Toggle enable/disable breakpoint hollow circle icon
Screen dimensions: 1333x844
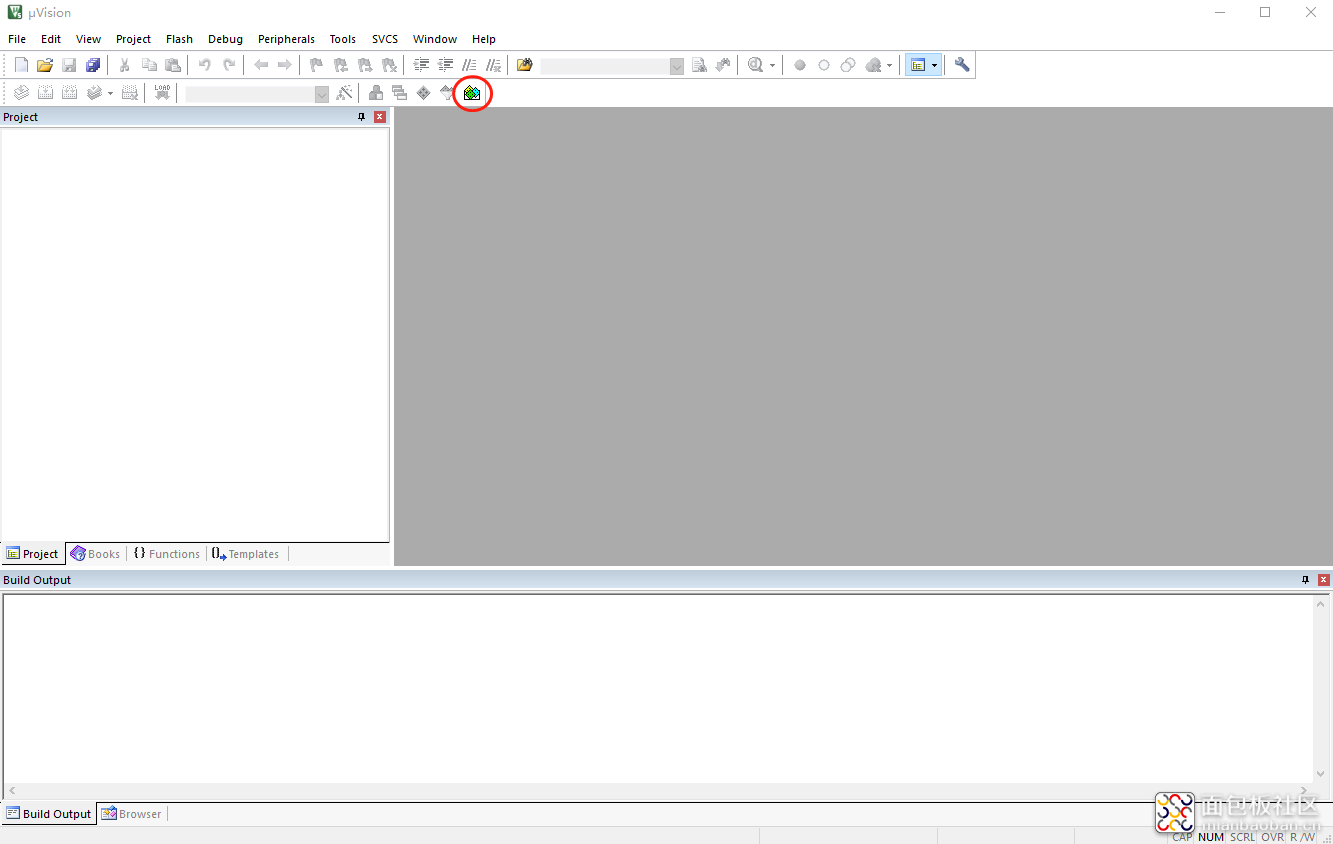(x=824, y=65)
